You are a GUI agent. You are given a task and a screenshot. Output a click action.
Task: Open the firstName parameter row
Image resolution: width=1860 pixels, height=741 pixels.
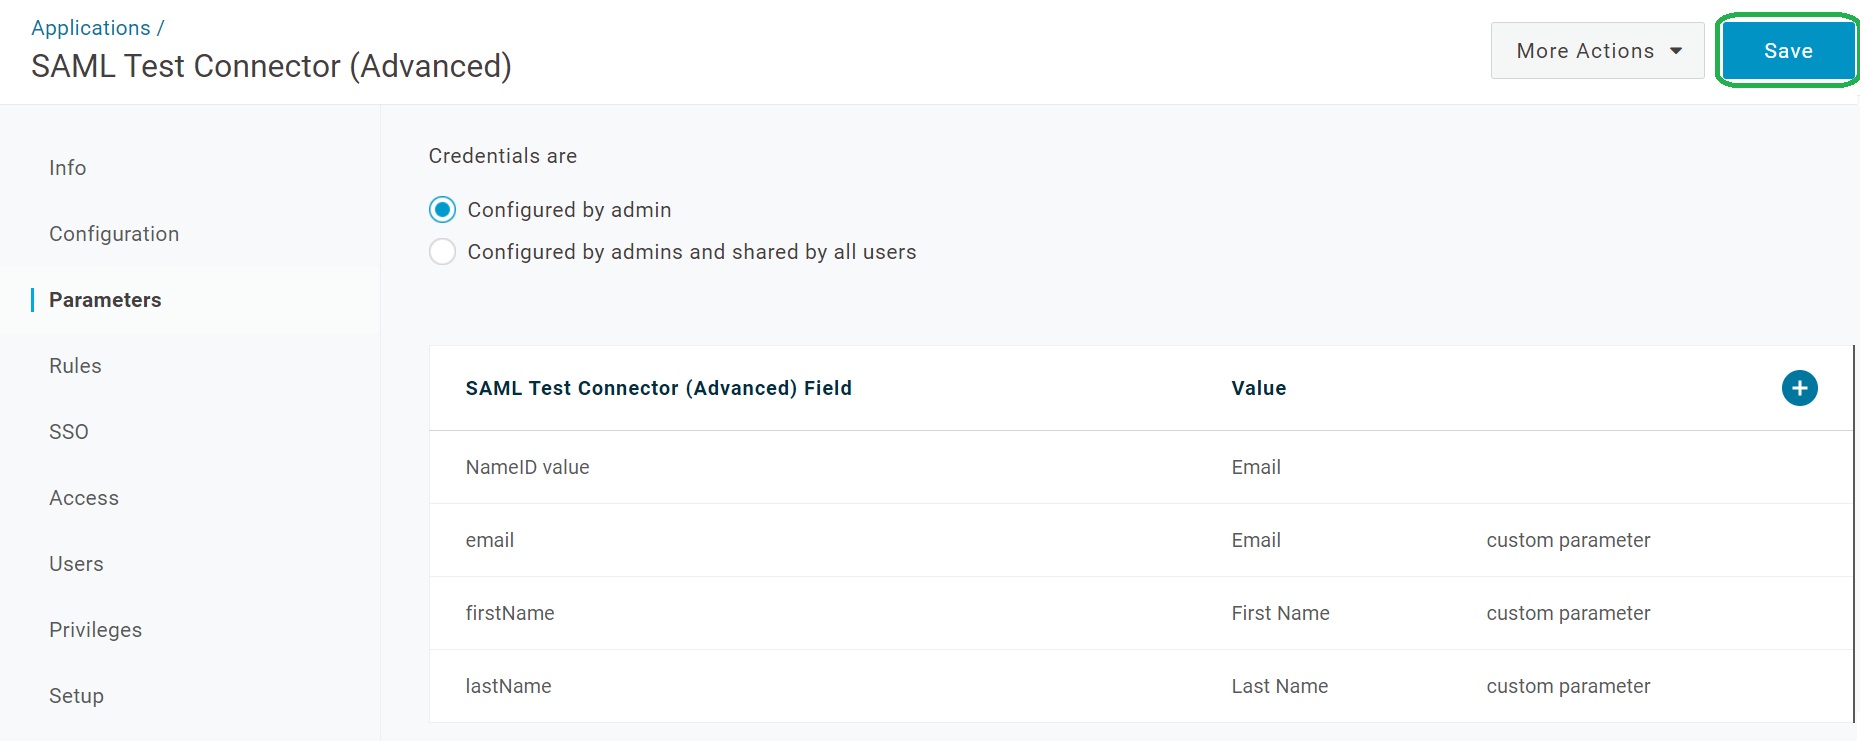pyautogui.click(x=510, y=613)
